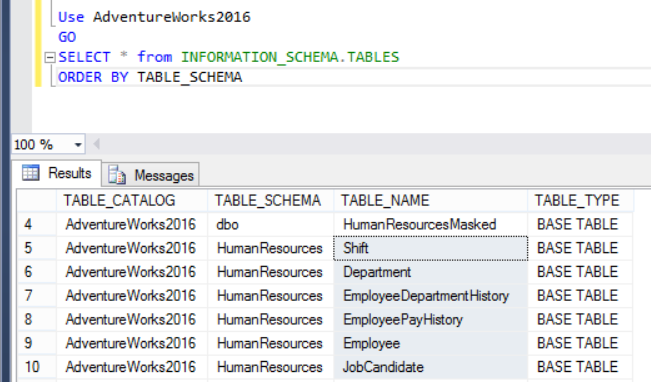This screenshot has width=651, height=382.
Task: Select the TABLE_NAME column header
Action: point(431,201)
